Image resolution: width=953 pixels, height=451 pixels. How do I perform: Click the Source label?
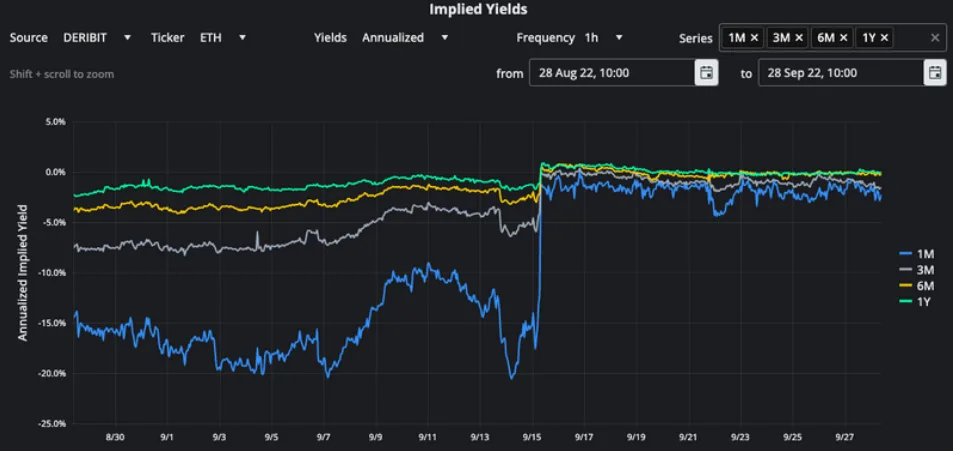click(x=29, y=38)
